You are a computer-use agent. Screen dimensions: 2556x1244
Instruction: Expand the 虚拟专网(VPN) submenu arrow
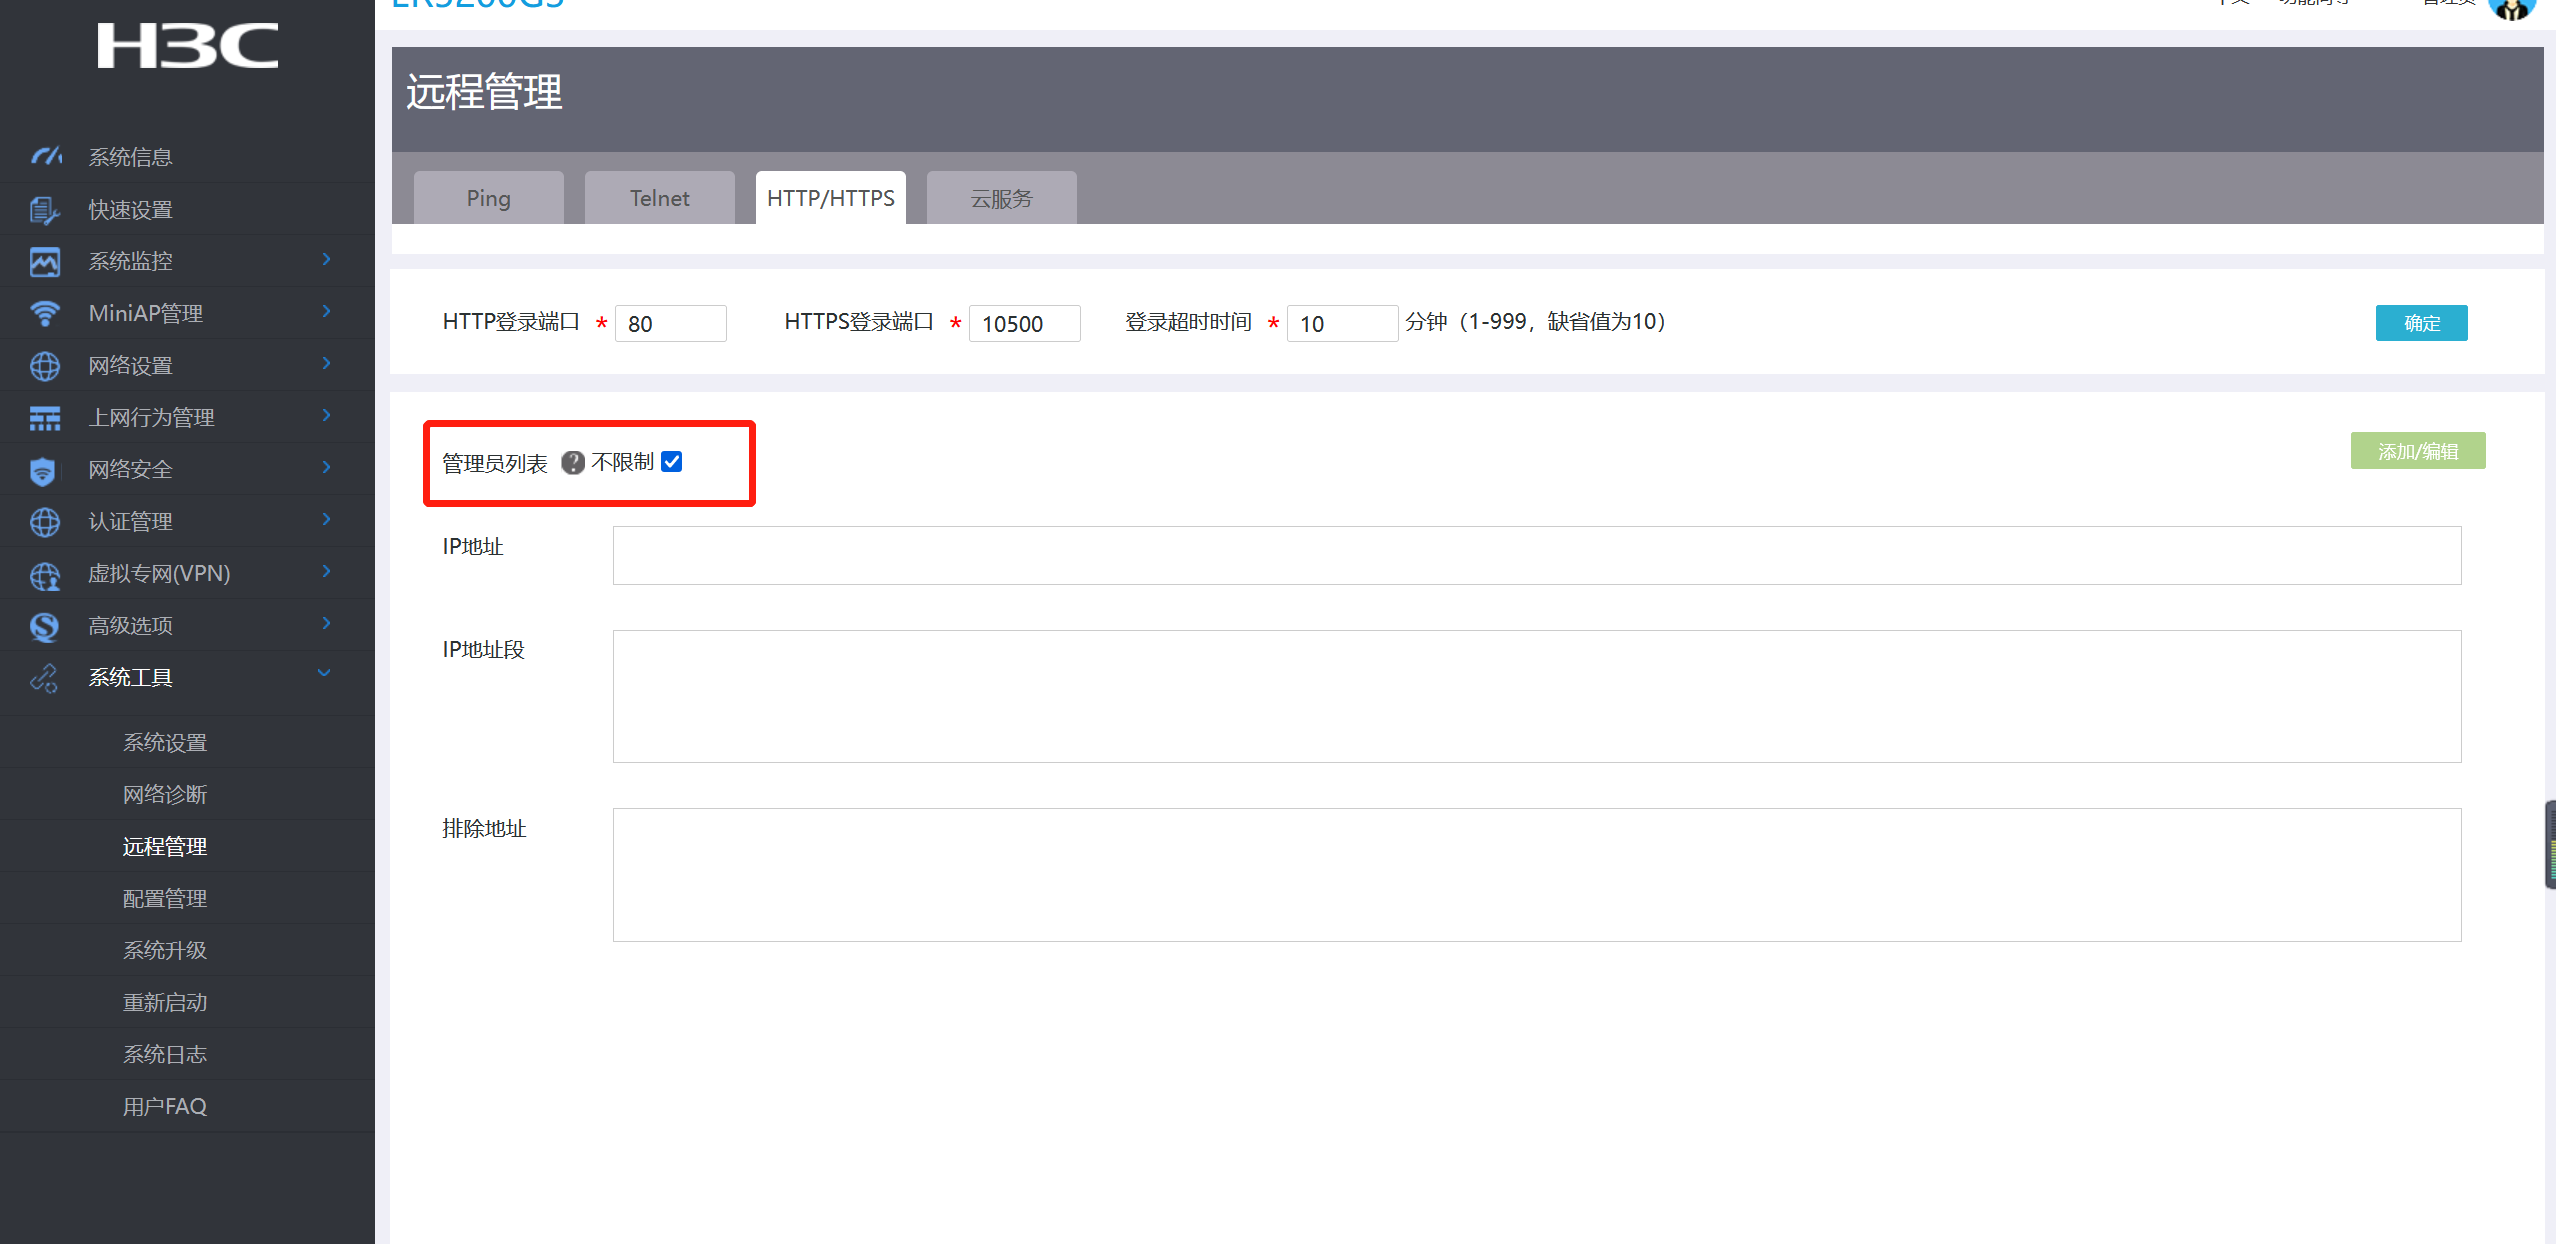coord(326,572)
